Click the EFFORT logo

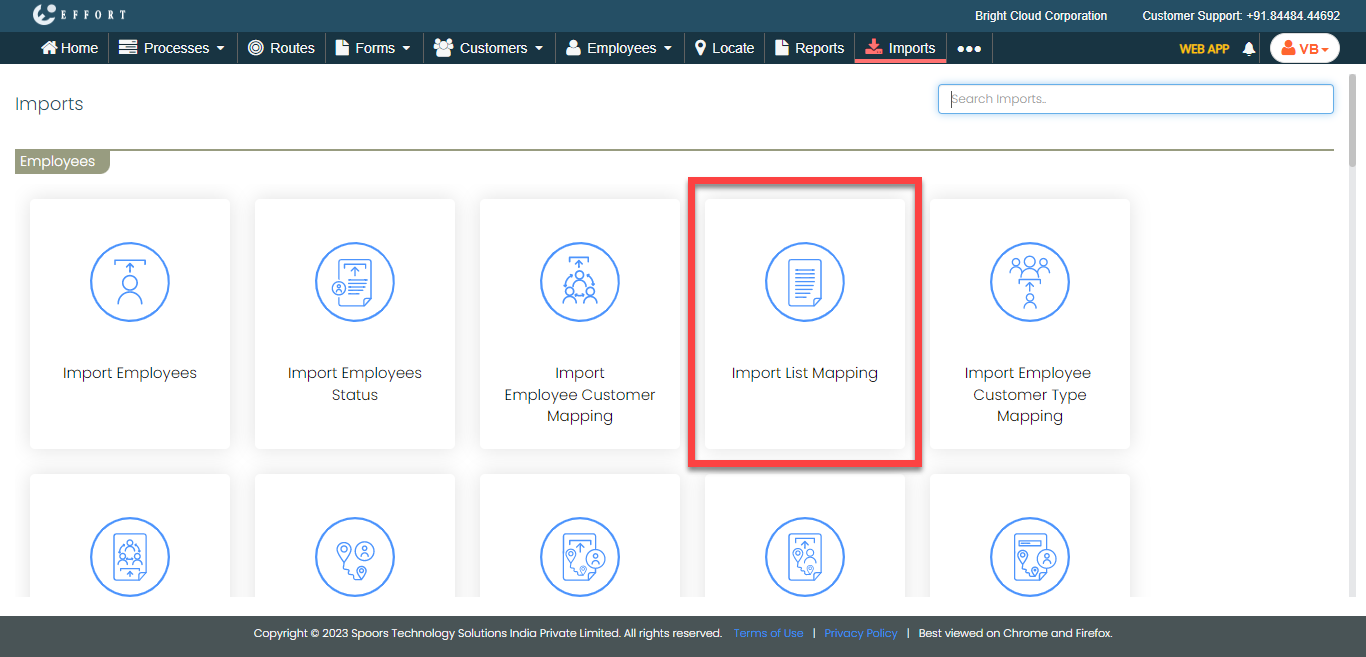pyautogui.click(x=79, y=15)
